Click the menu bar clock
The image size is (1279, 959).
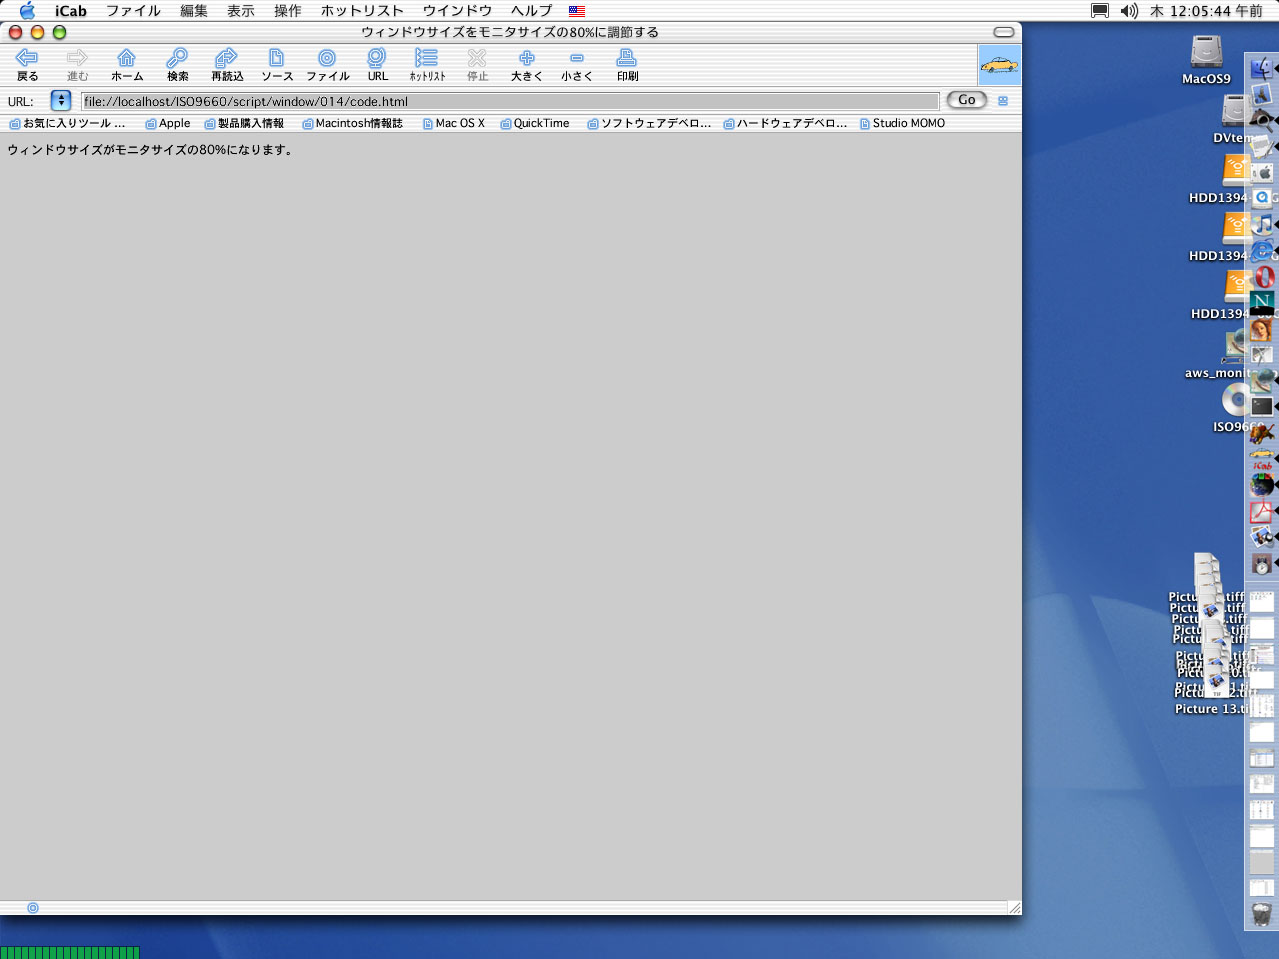1206,11
